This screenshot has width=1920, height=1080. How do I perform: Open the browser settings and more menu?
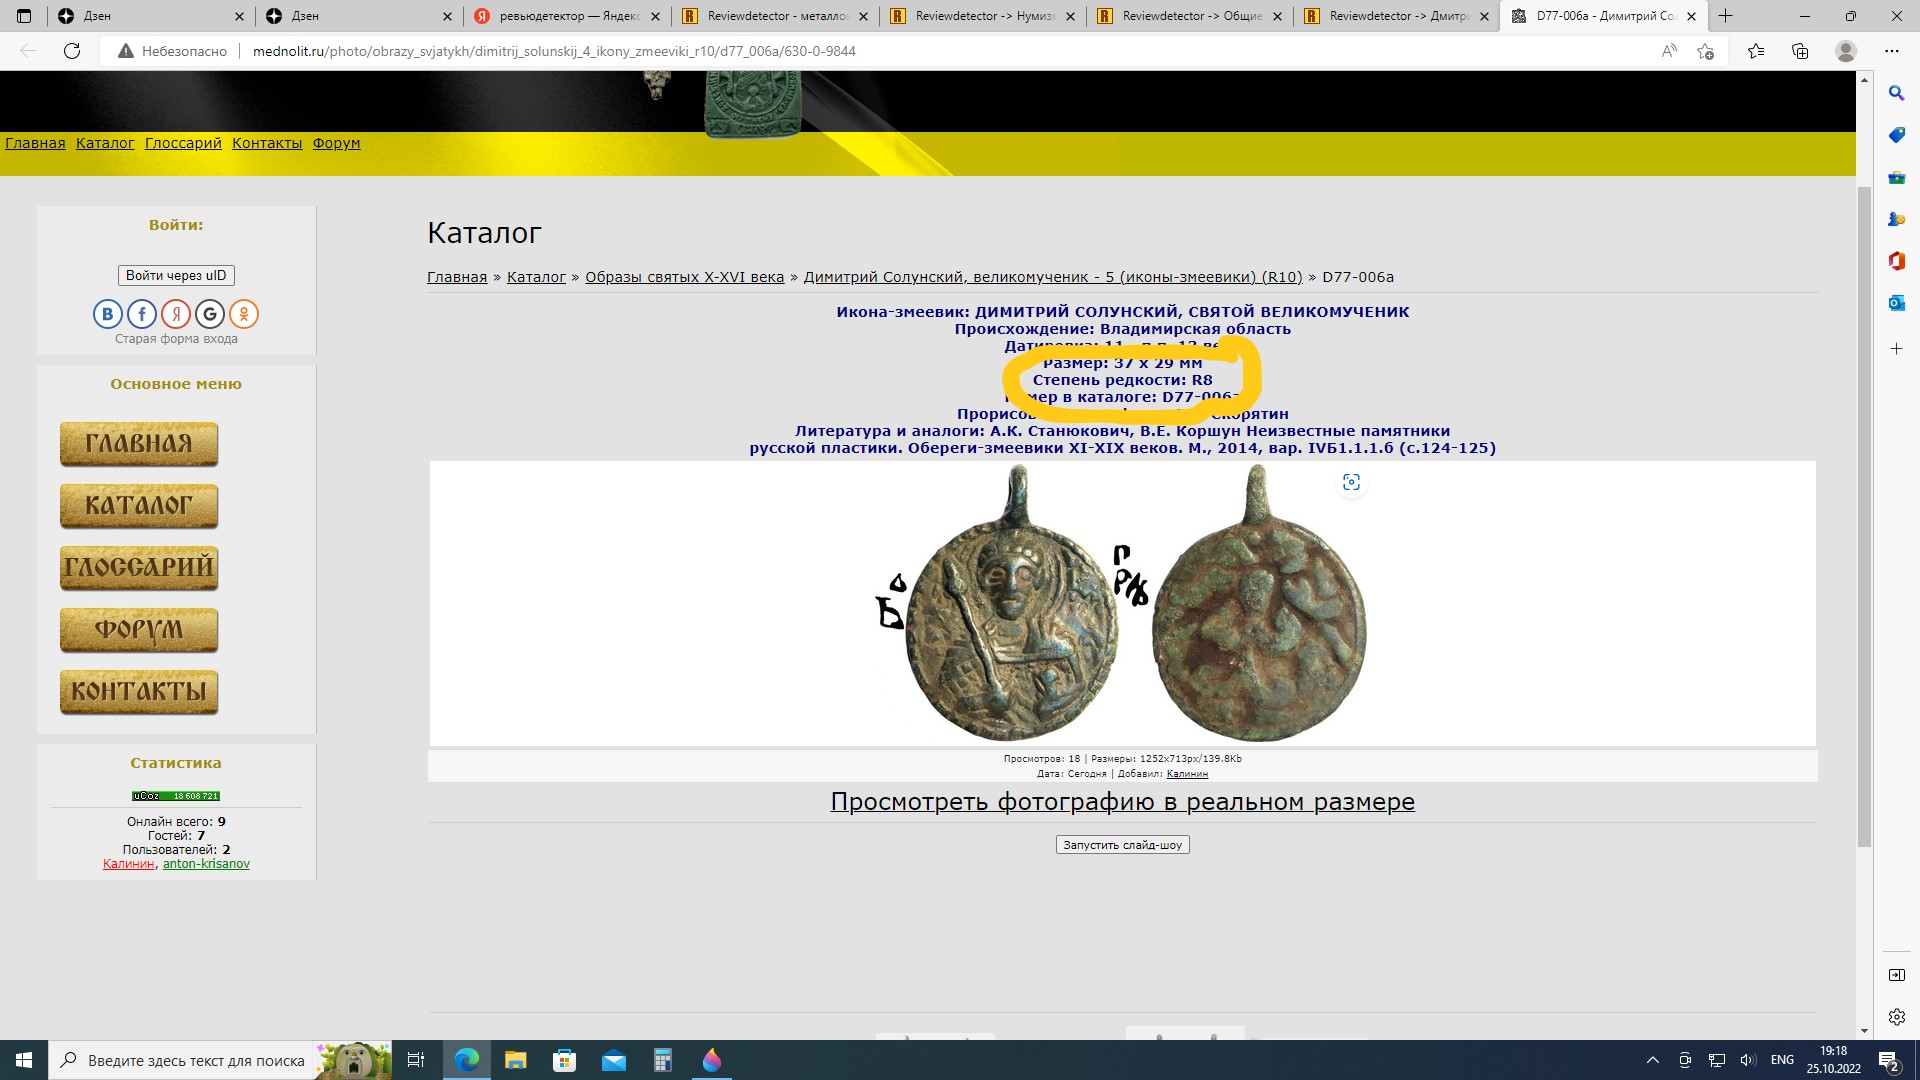pyautogui.click(x=1891, y=51)
